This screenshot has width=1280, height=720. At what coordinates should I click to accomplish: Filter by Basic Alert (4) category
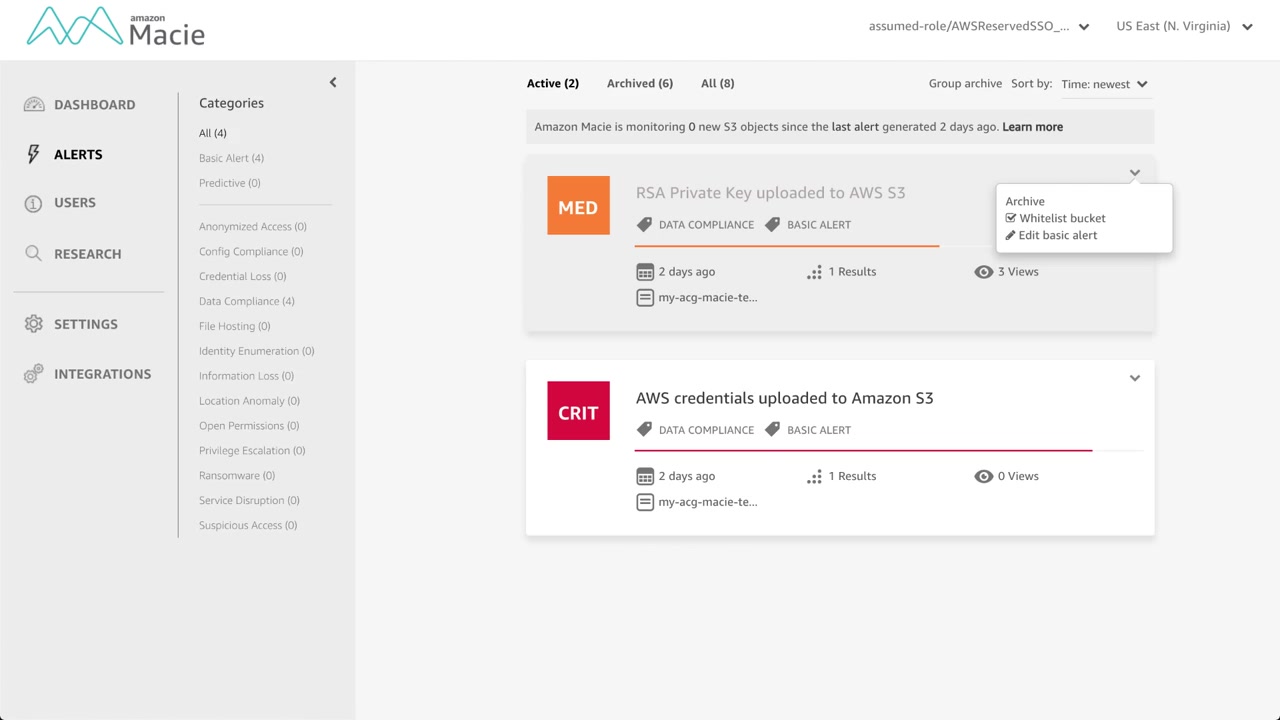tap(231, 158)
